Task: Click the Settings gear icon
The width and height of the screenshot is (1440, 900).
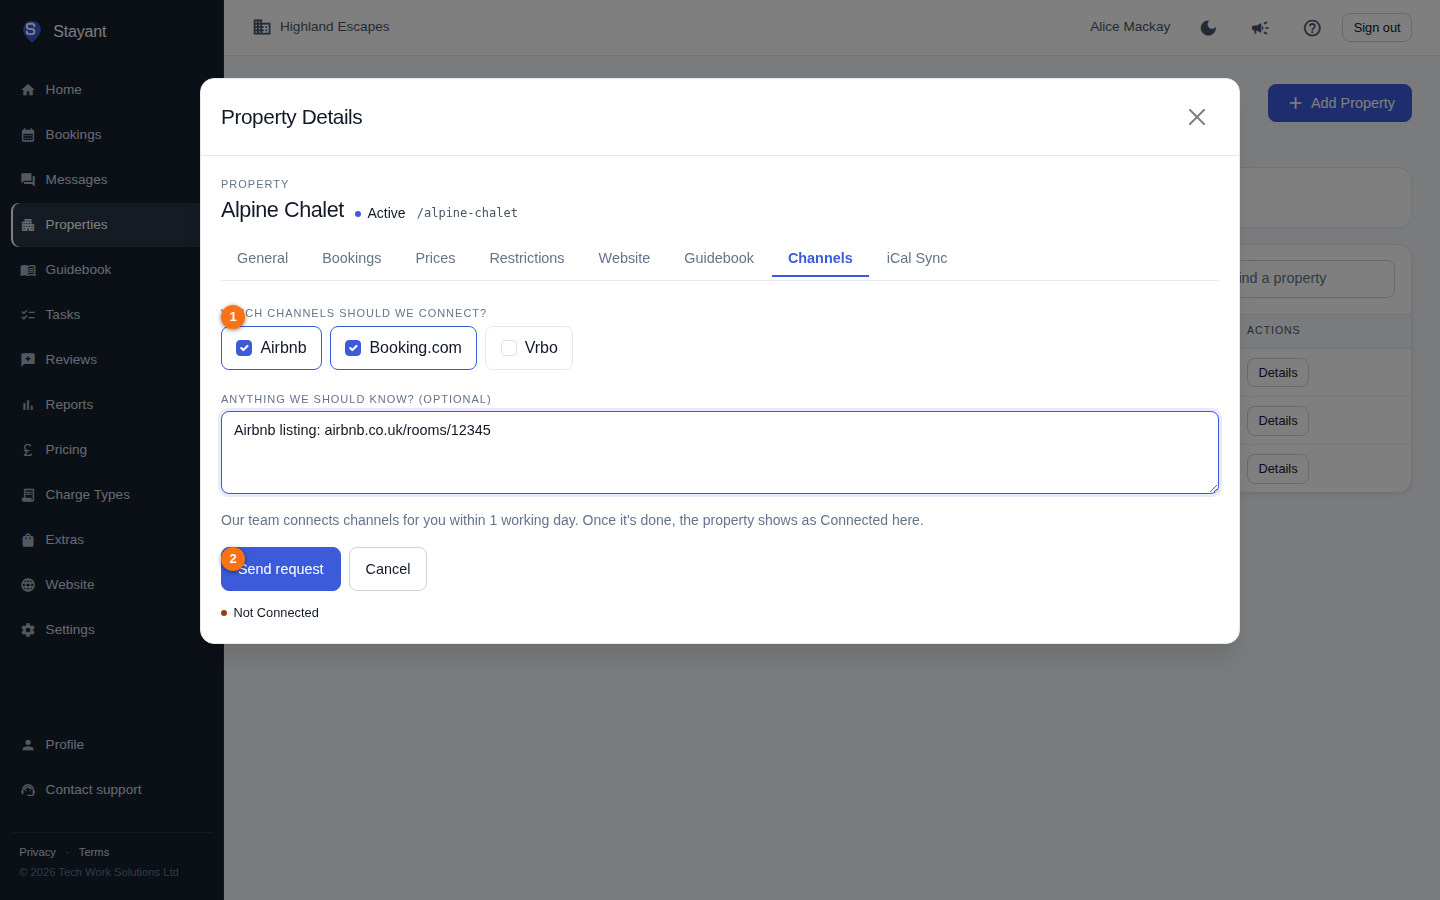Action: coord(28,630)
